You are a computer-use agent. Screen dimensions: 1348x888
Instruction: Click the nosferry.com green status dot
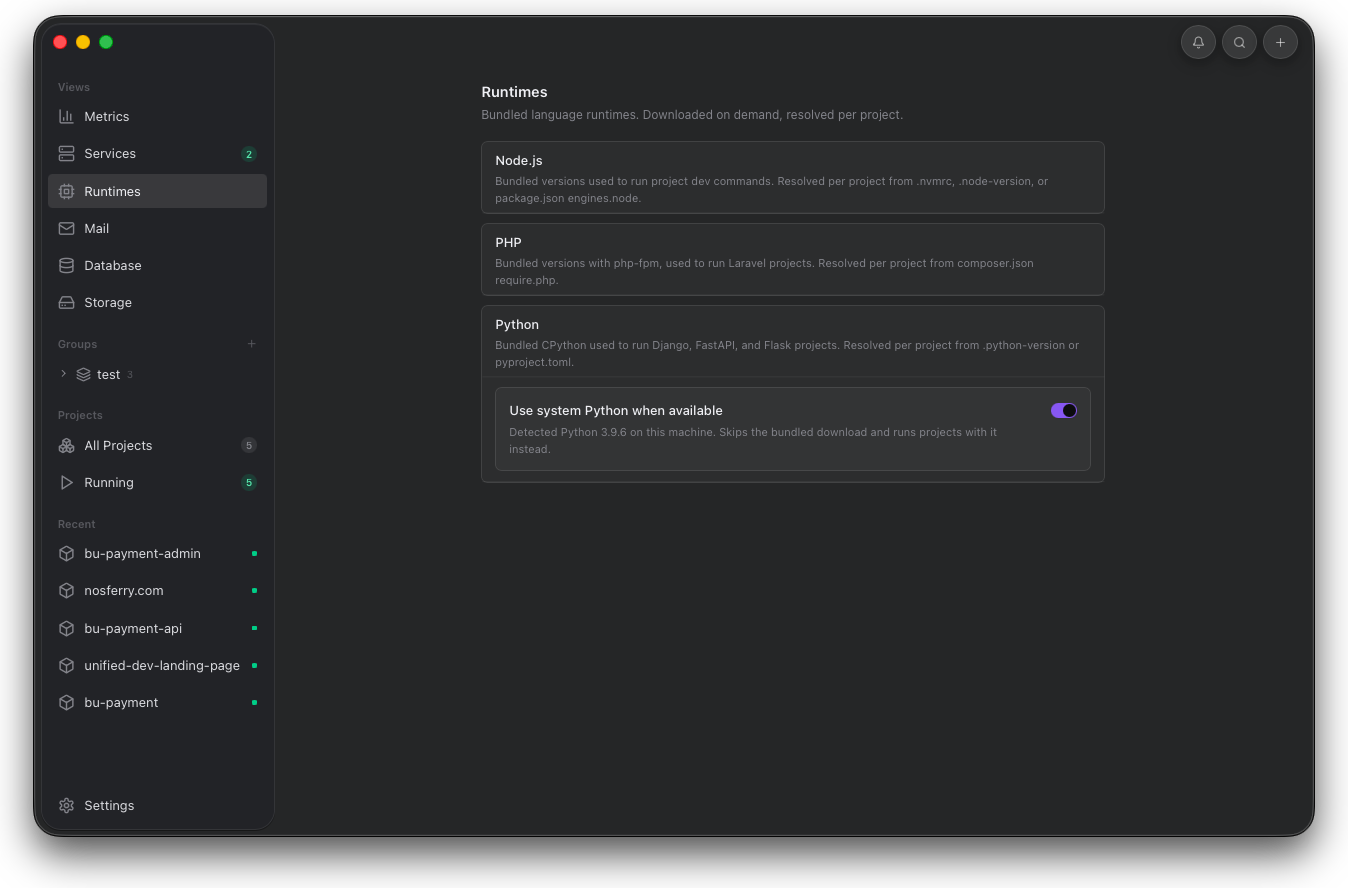(254, 590)
